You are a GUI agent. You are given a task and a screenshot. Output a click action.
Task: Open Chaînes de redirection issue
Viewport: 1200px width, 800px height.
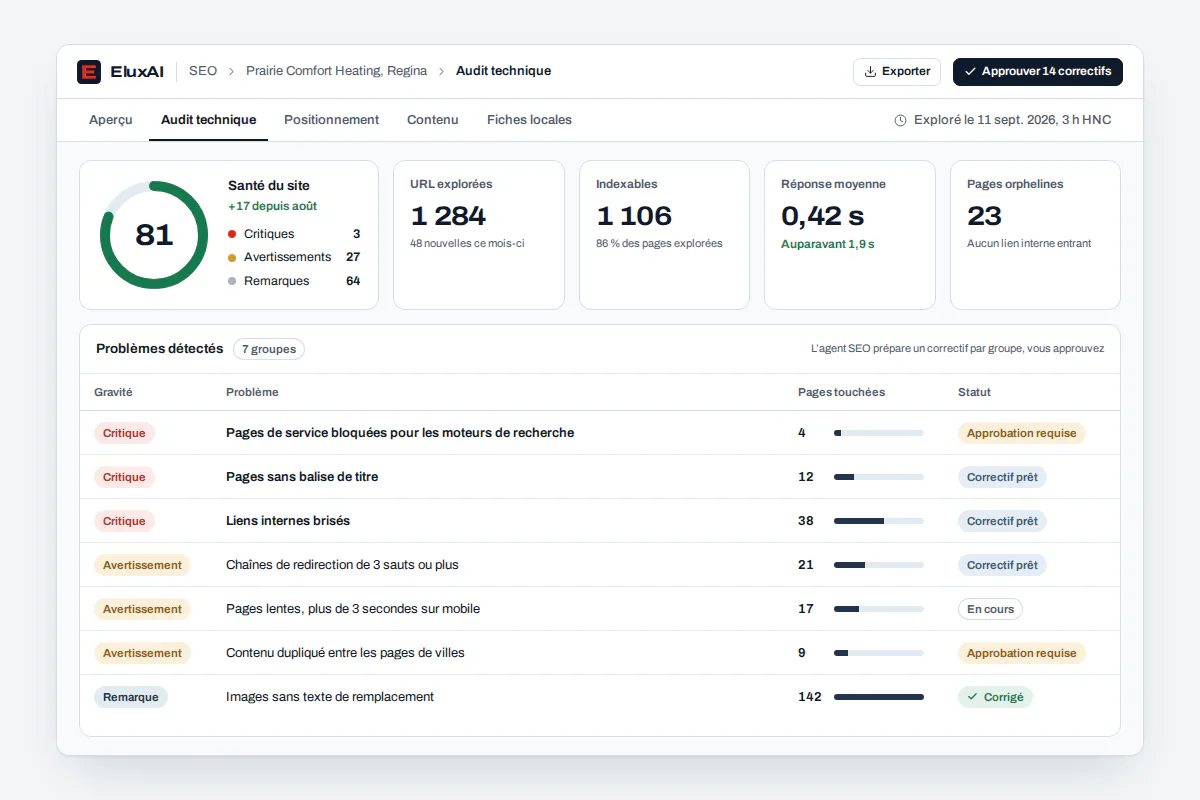click(342, 565)
